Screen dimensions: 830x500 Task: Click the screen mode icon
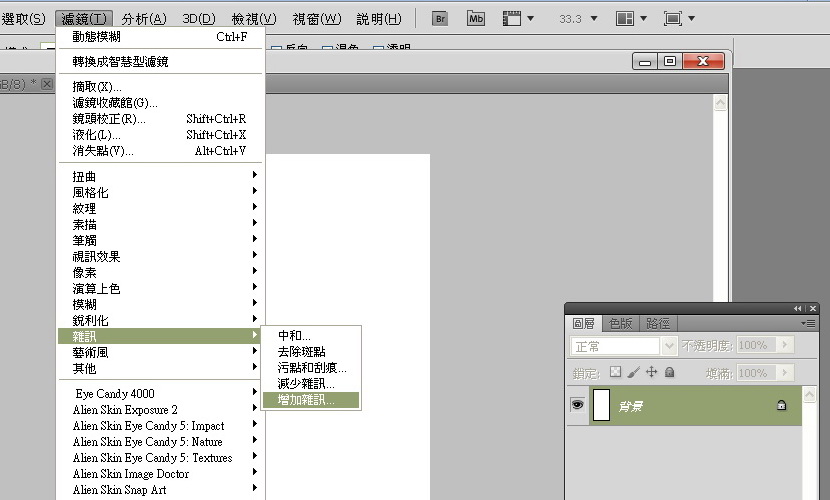673,19
